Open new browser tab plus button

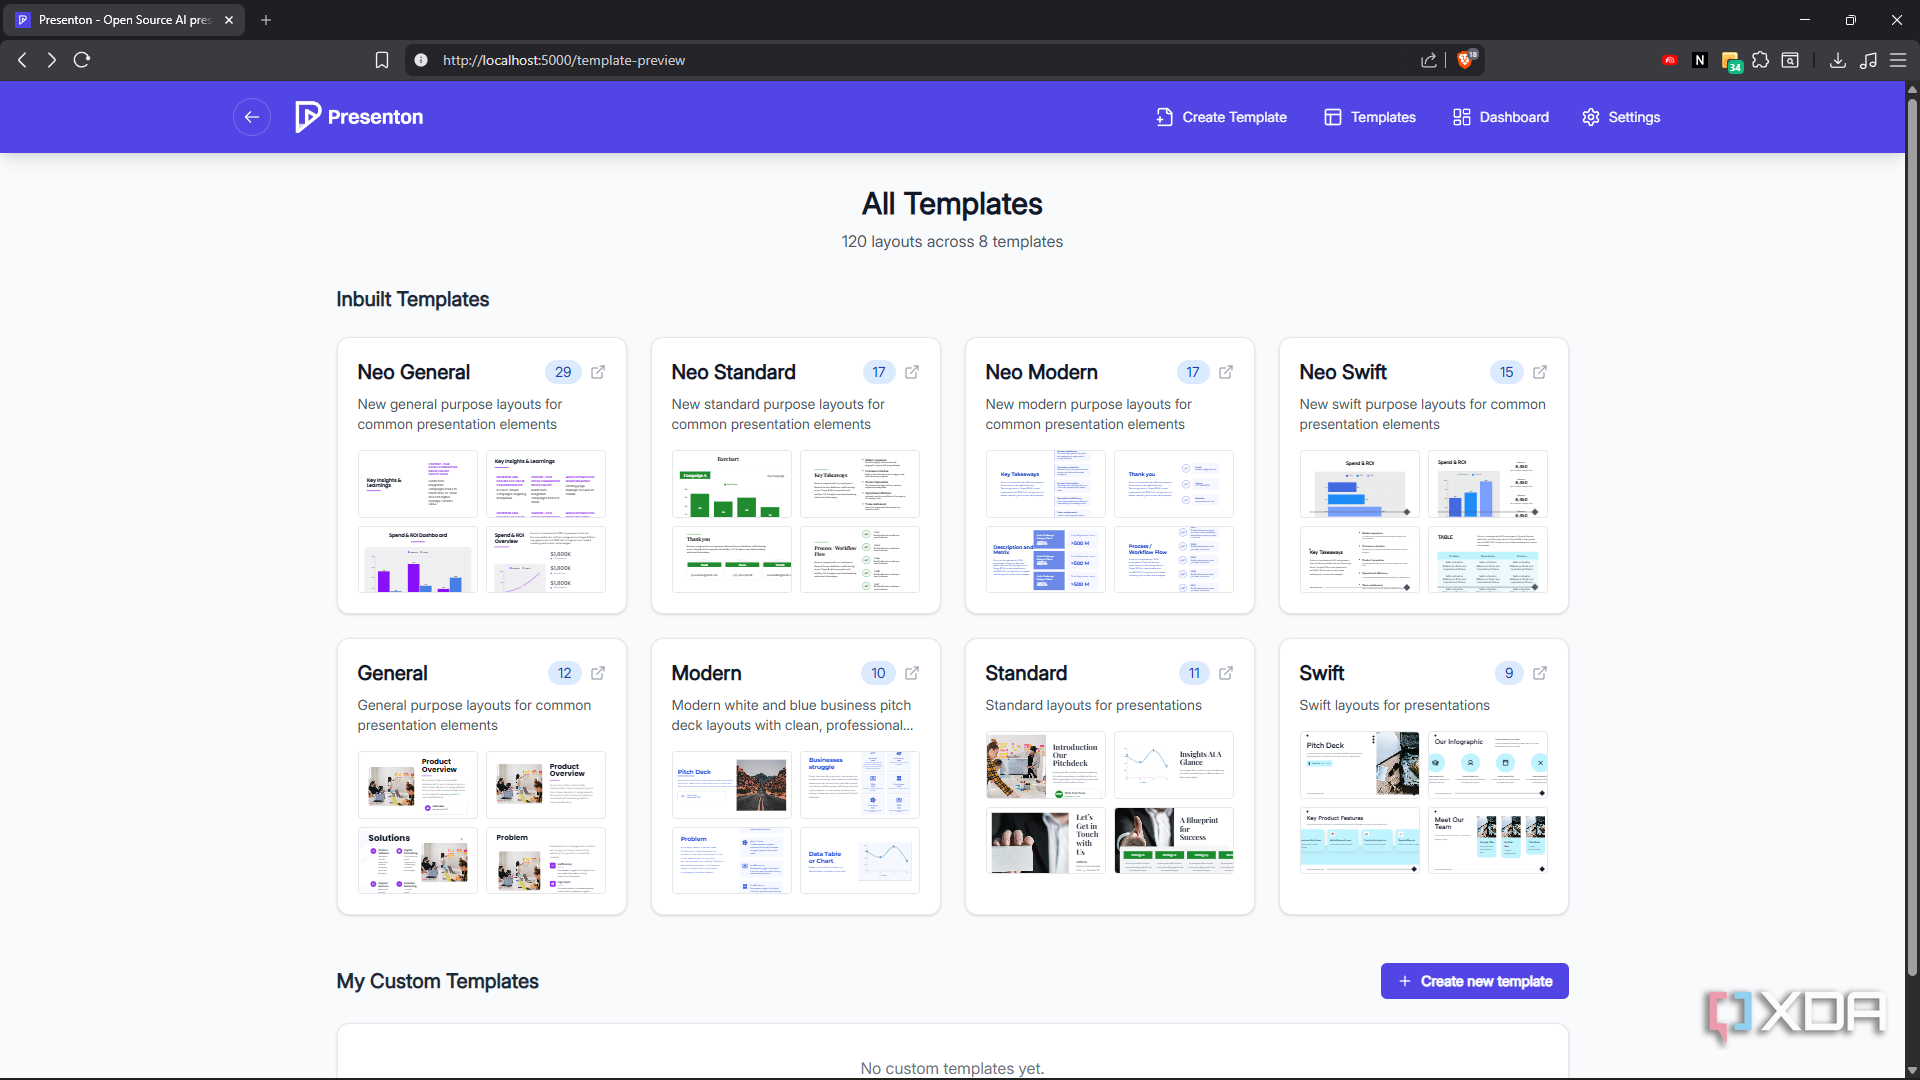click(x=266, y=20)
